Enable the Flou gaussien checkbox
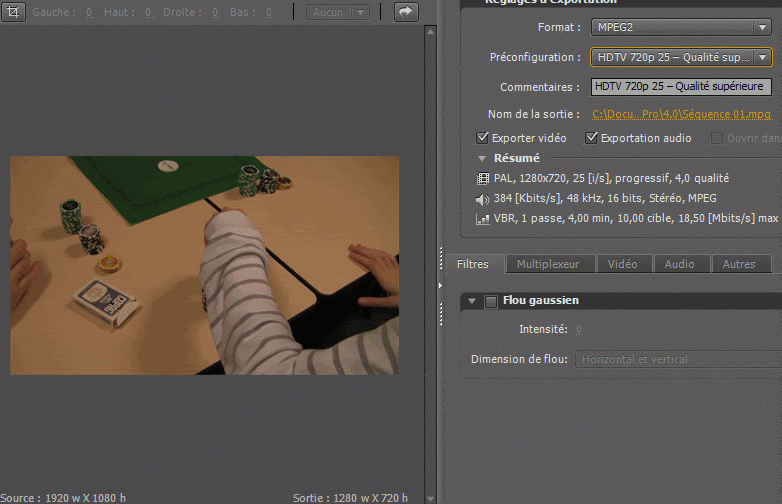 coord(491,301)
